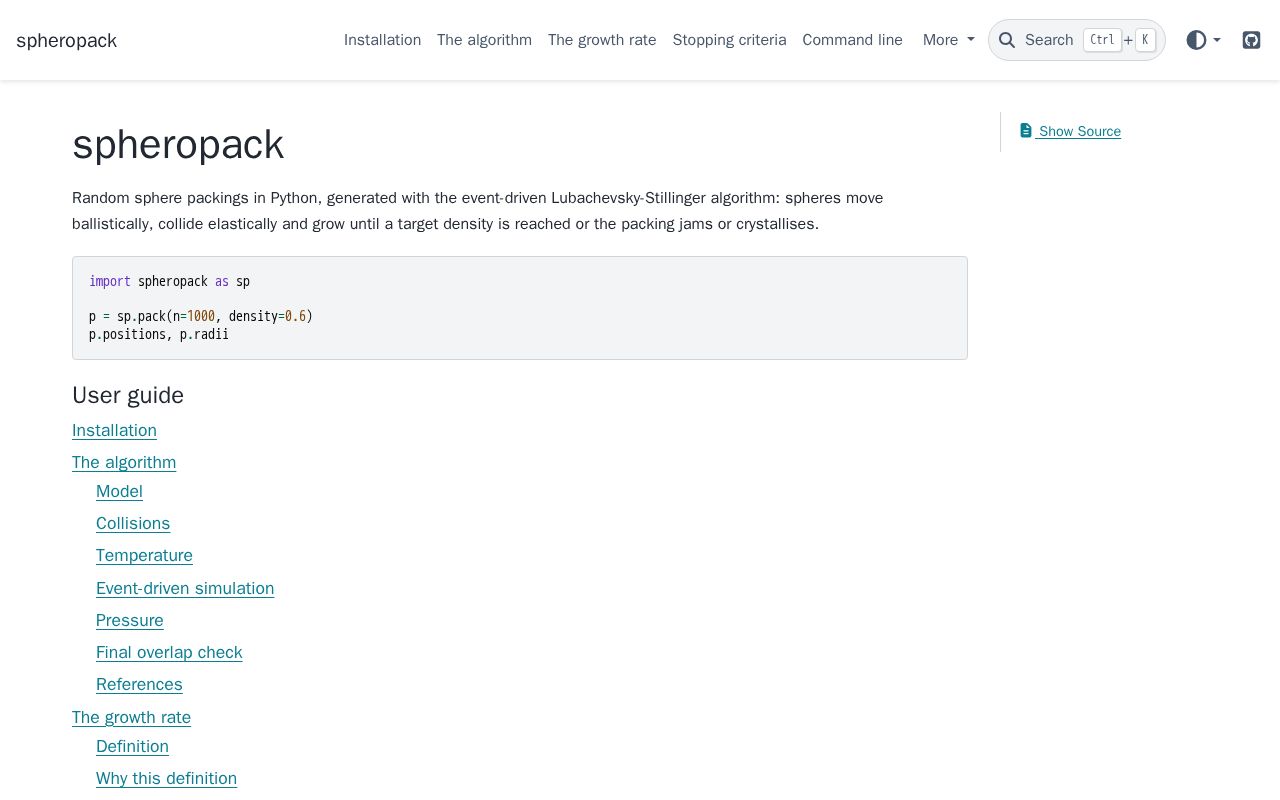1280x800 pixels.
Task: Click the spheropack logo in the navbar
Action: pyautogui.click(x=66, y=40)
